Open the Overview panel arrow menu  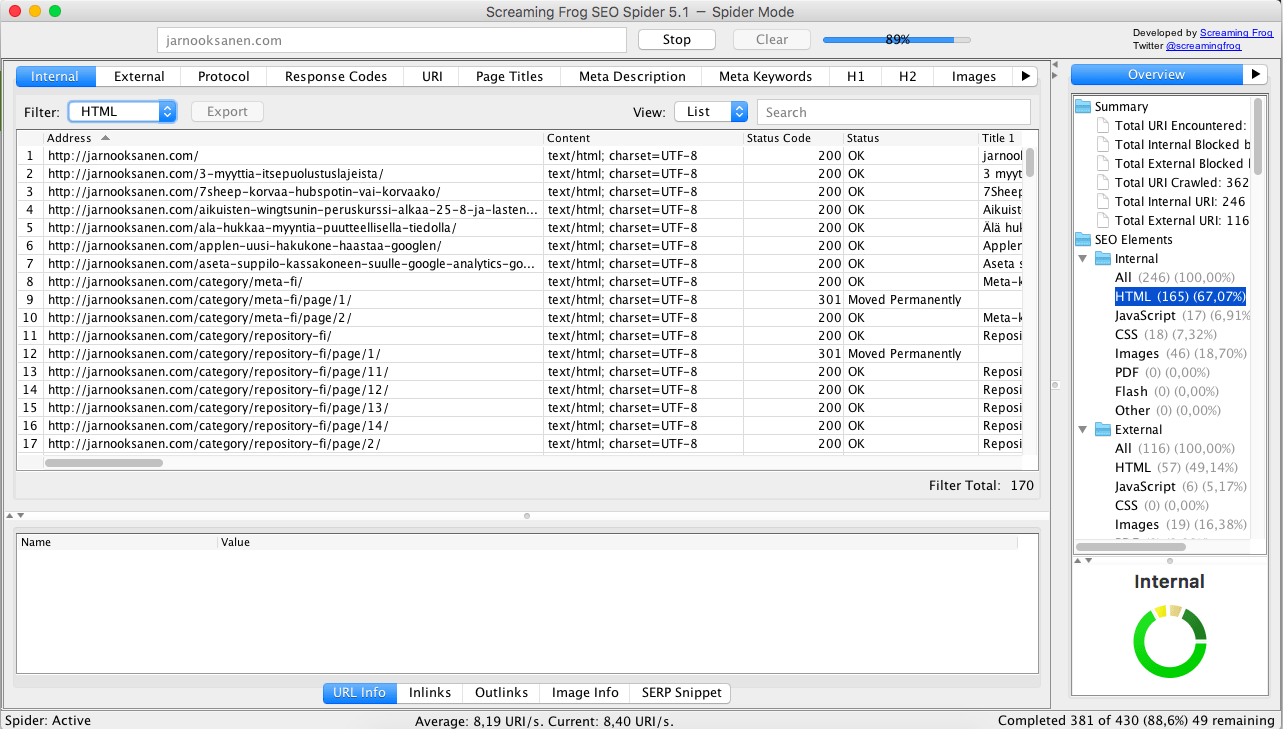[1255, 75]
